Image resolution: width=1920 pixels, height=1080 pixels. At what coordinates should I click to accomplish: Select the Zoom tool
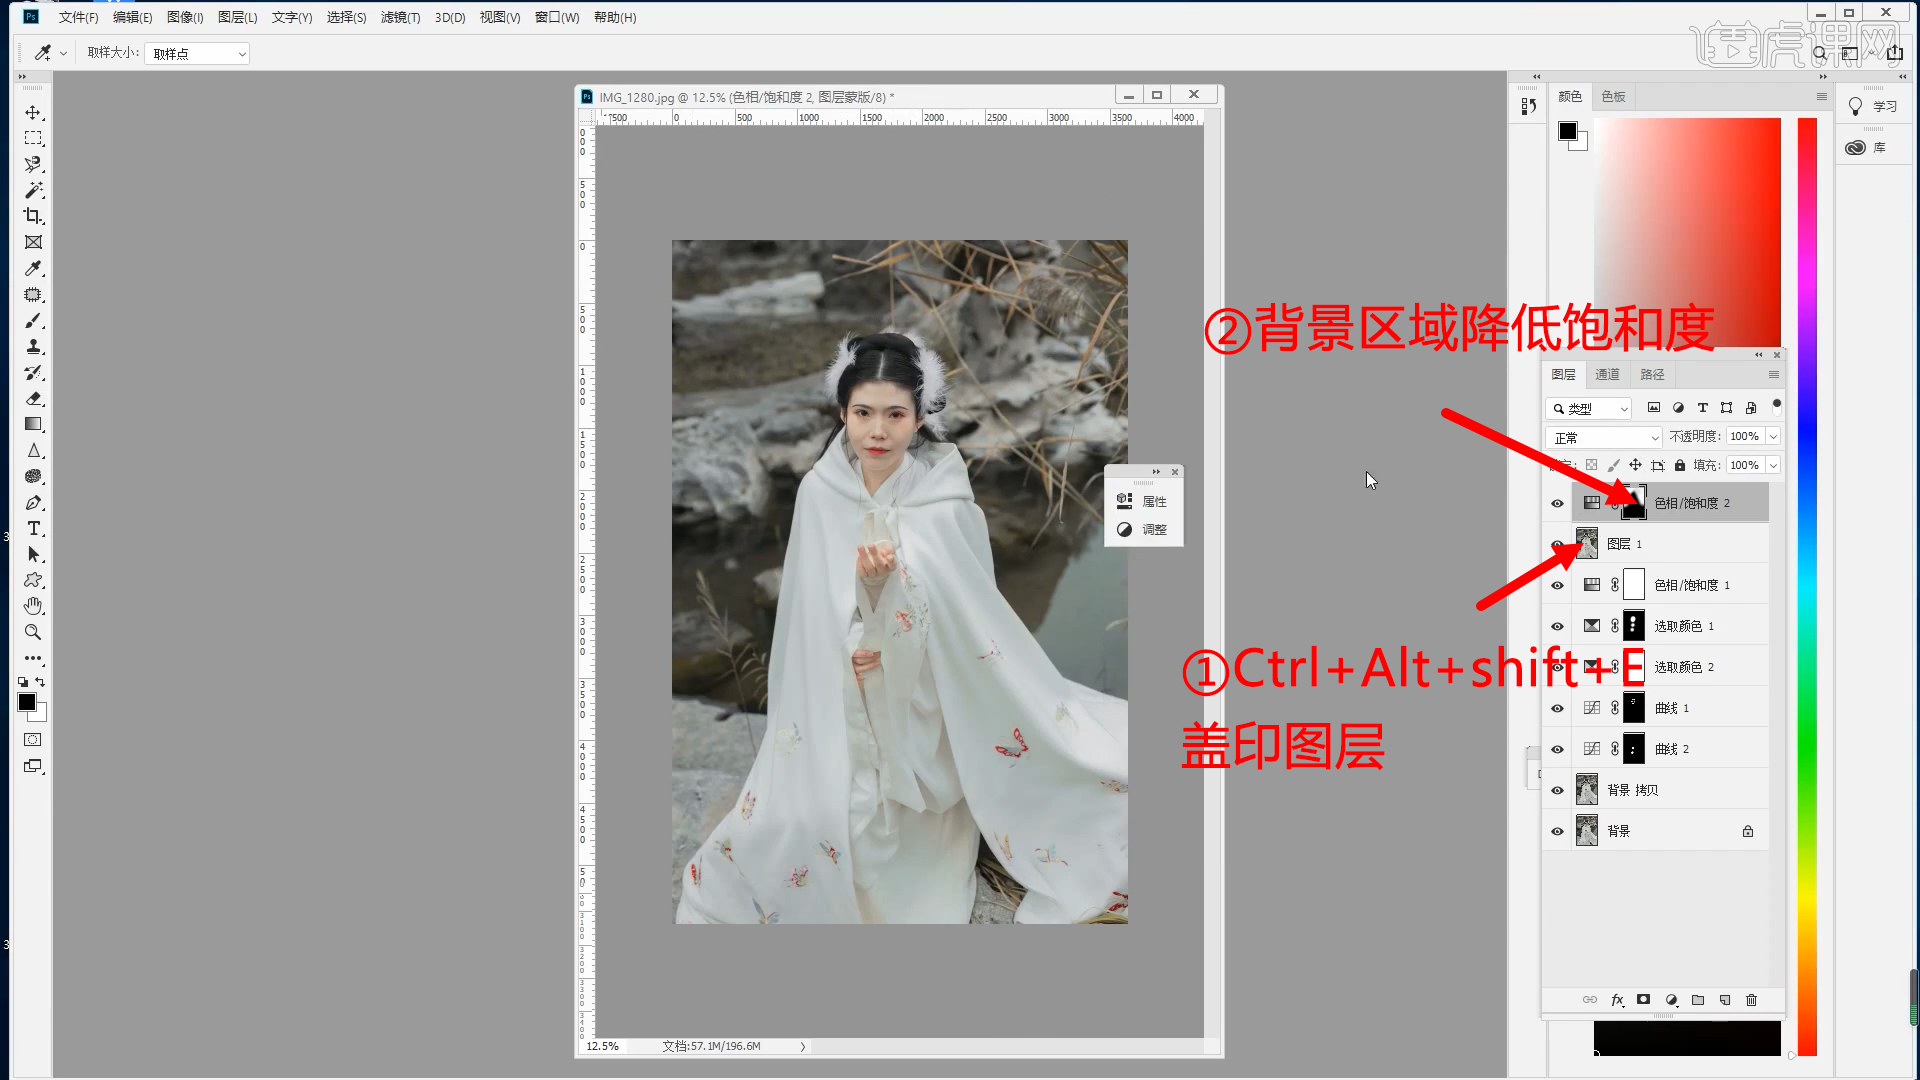coord(33,632)
